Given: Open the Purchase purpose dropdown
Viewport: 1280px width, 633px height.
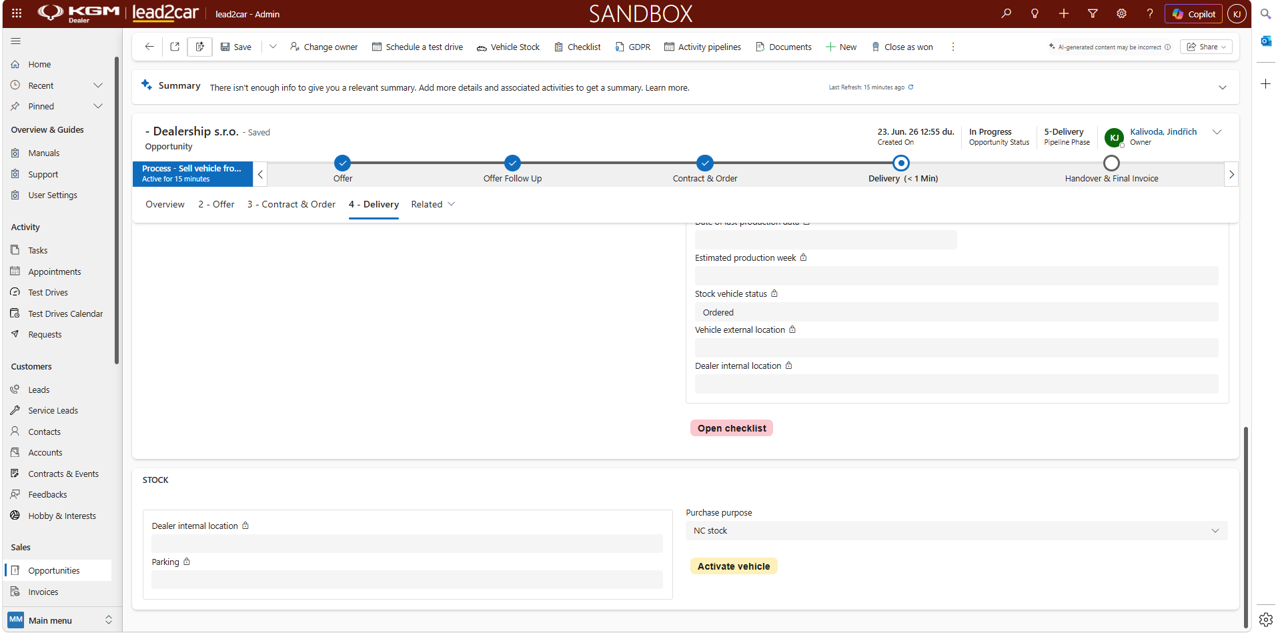Looking at the screenshot, I should (x=957, y=531).
